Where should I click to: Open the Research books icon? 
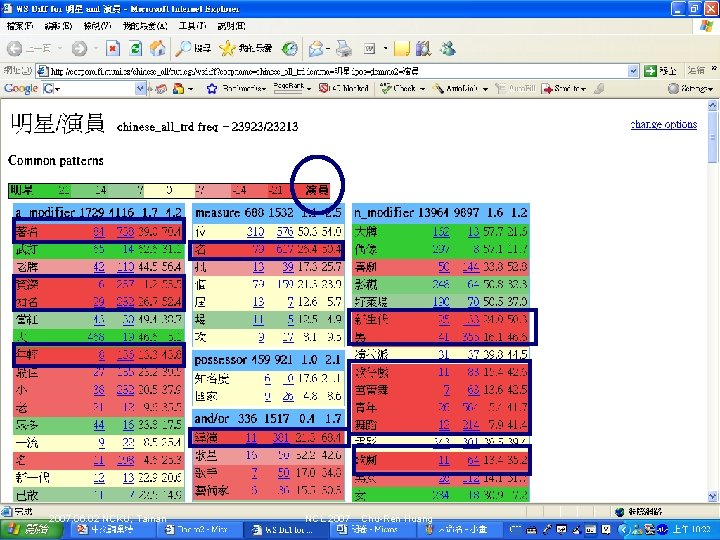point(423,48)
